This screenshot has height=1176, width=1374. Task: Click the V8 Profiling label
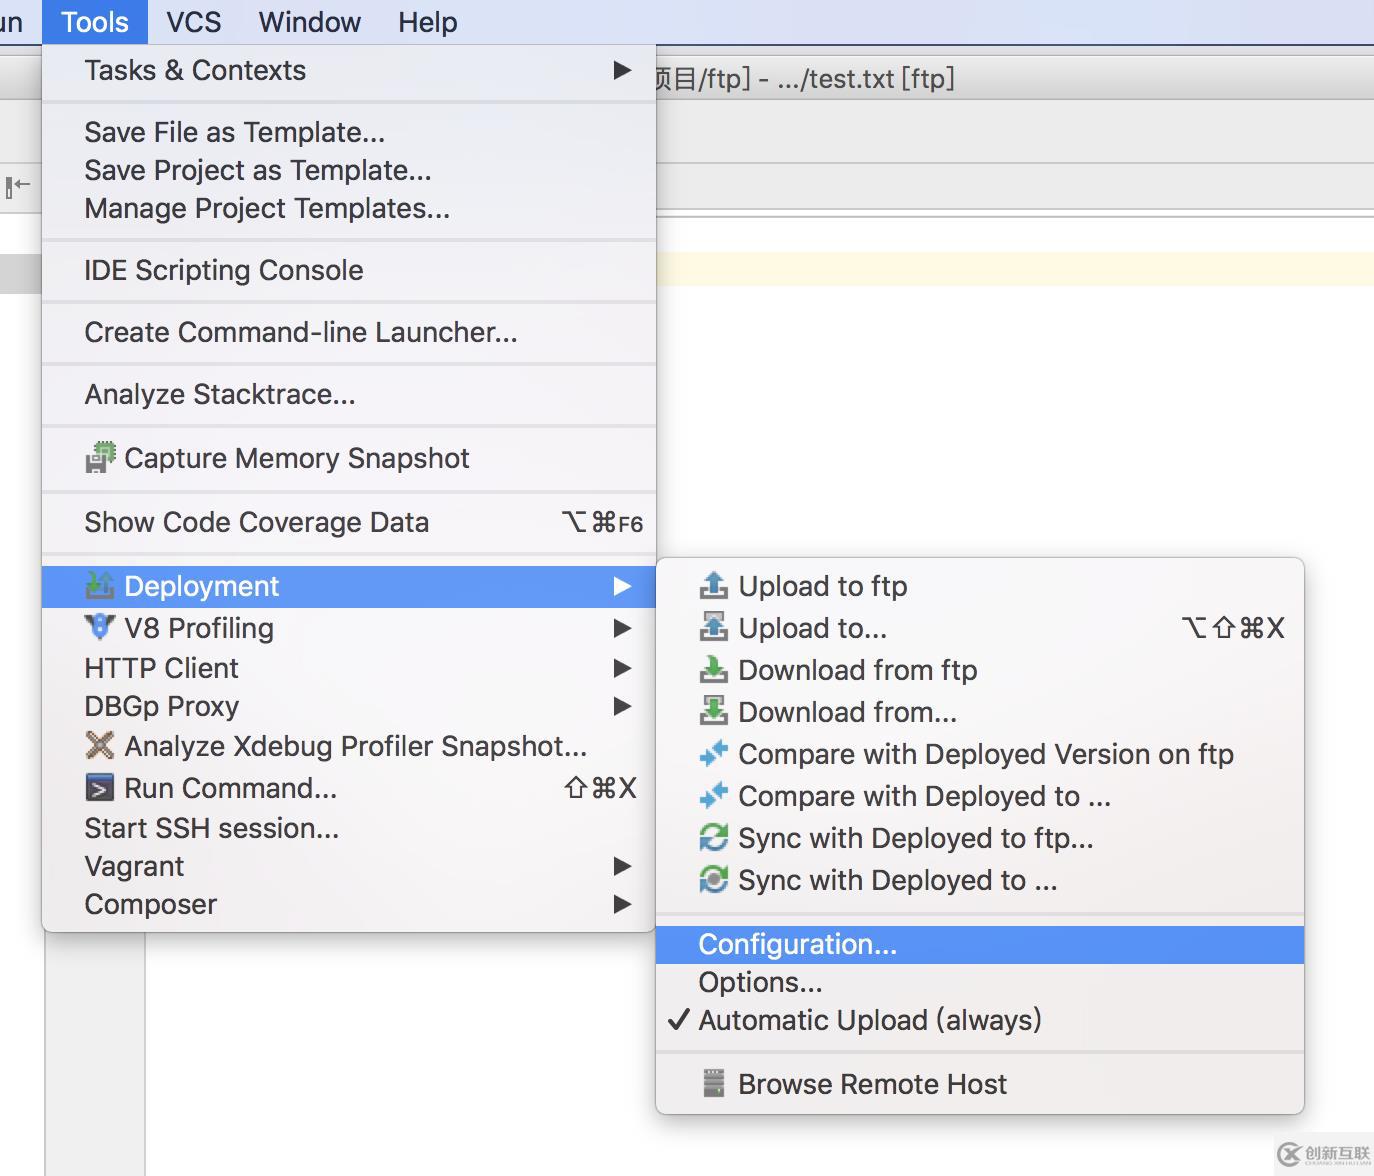[199, 628]
